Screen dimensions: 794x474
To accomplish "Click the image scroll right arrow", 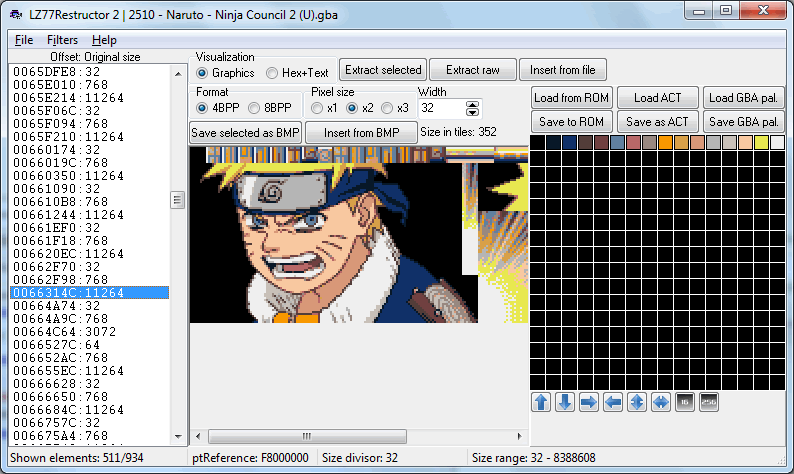I will 519,436.
